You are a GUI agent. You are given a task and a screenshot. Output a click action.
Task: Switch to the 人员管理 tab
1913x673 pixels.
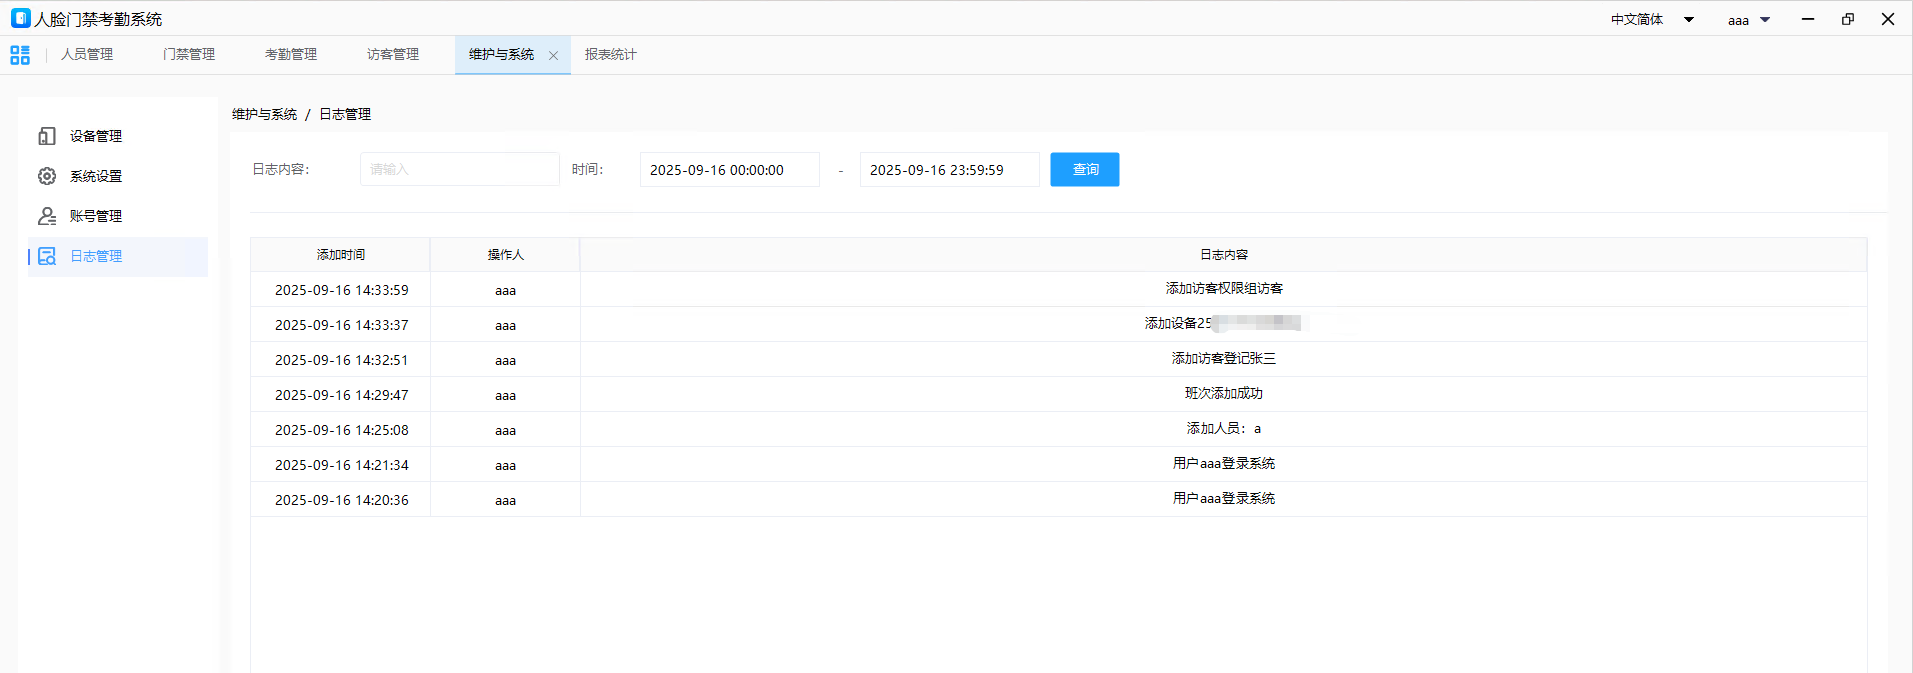pos(87,55)
